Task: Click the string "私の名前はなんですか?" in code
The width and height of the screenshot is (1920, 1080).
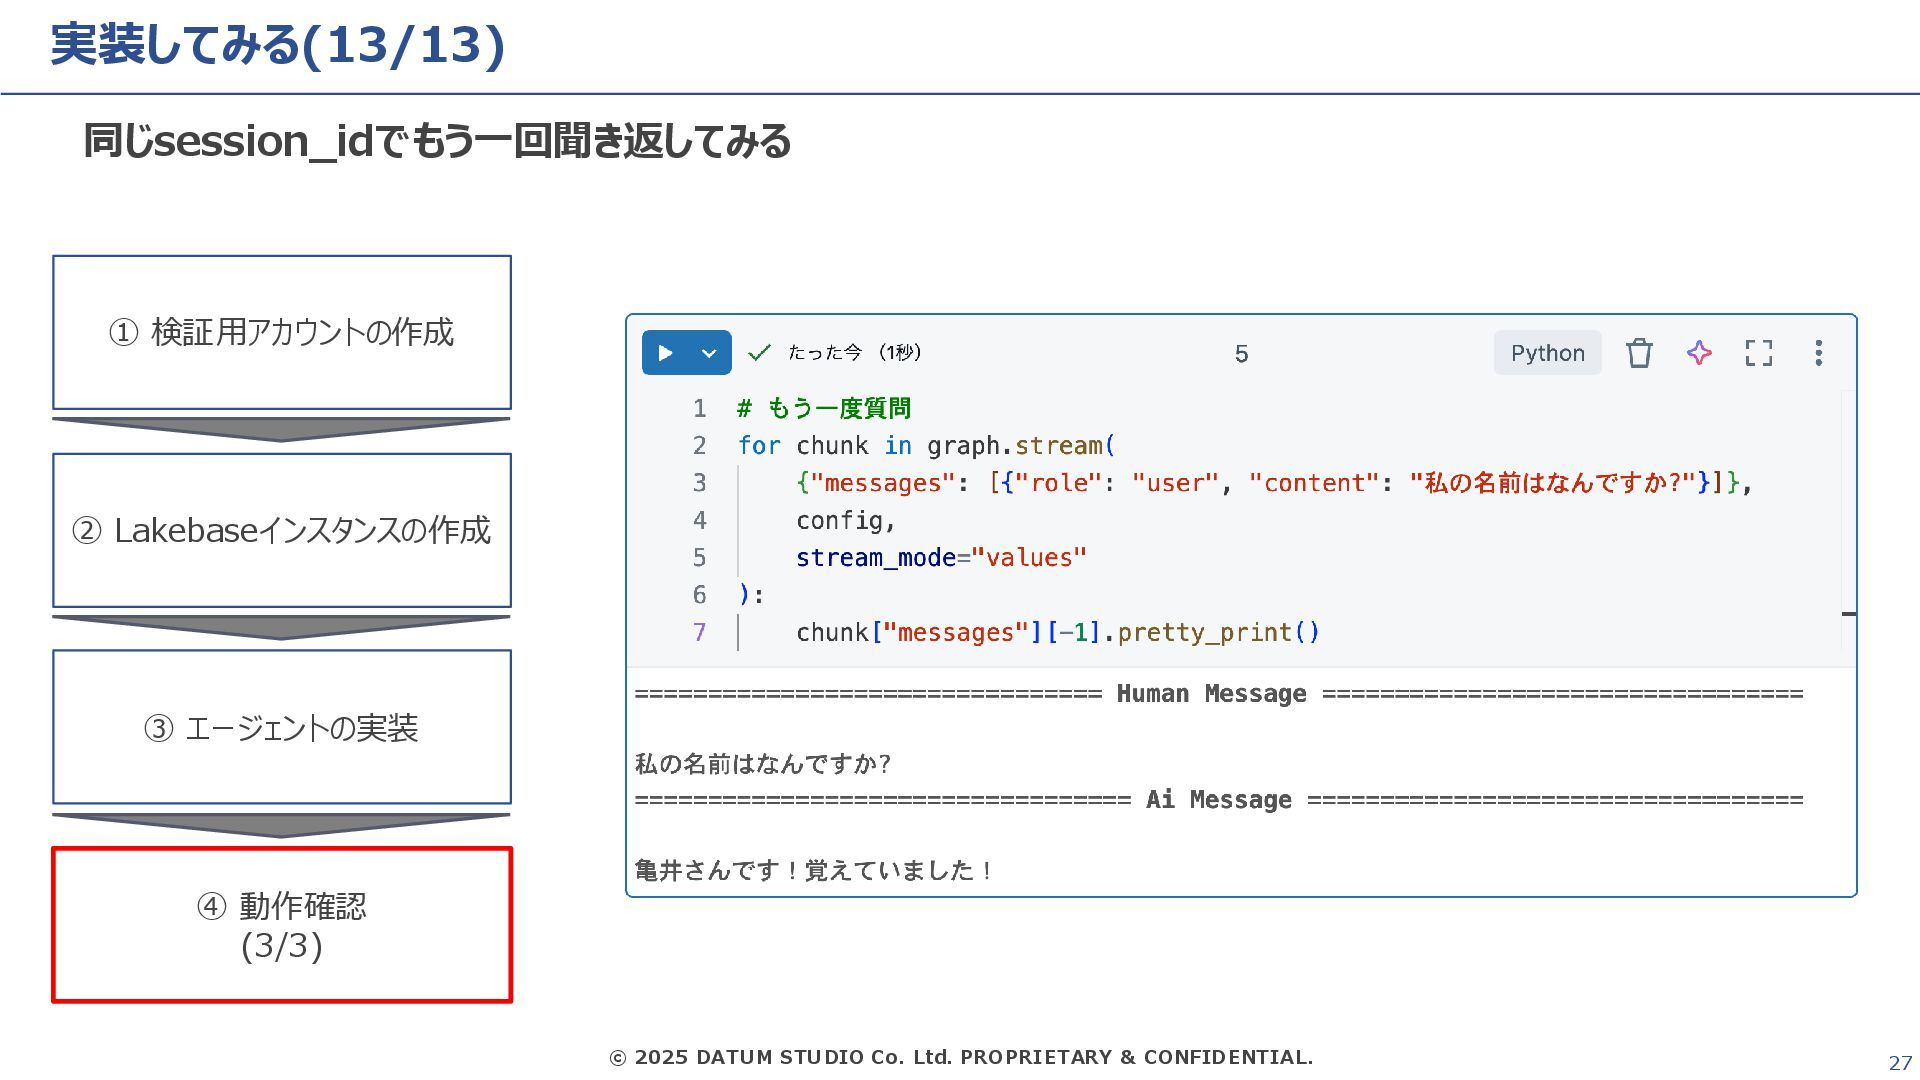Action: pyautogui.click(x=1553, y=483)
